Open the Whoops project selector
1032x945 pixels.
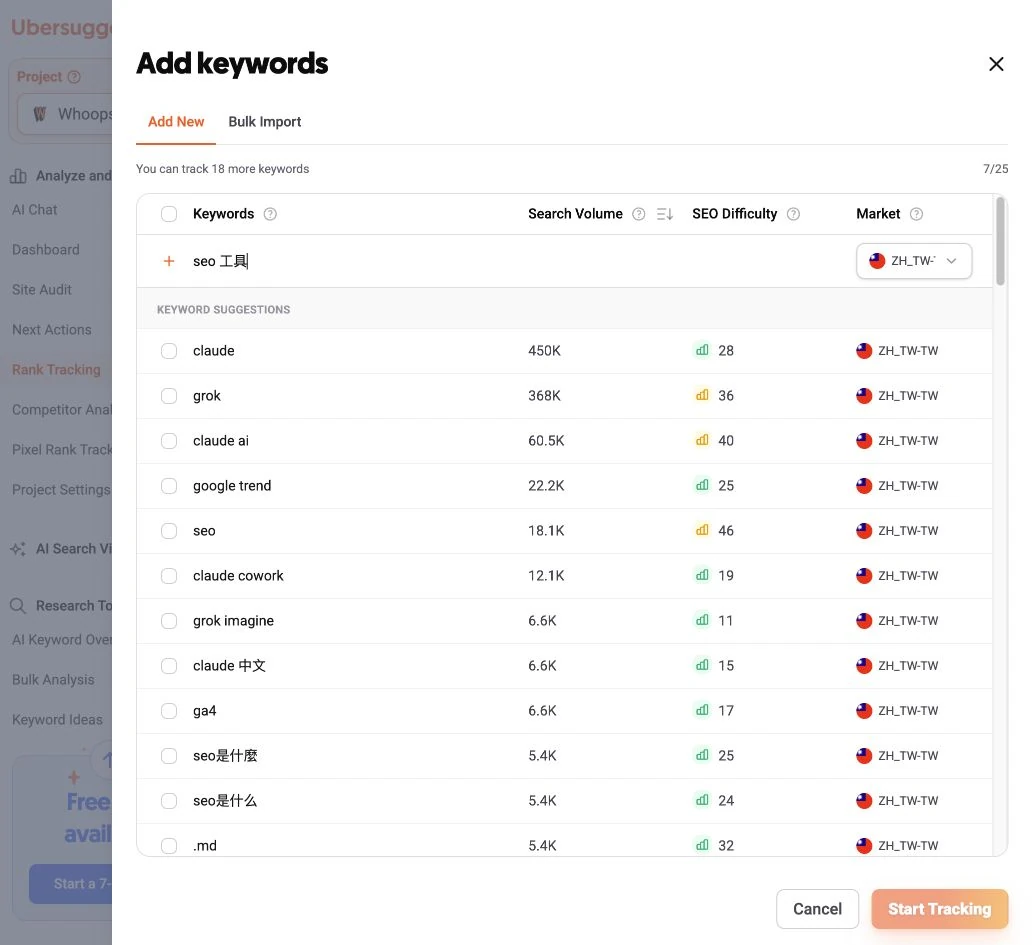(64, 114)
